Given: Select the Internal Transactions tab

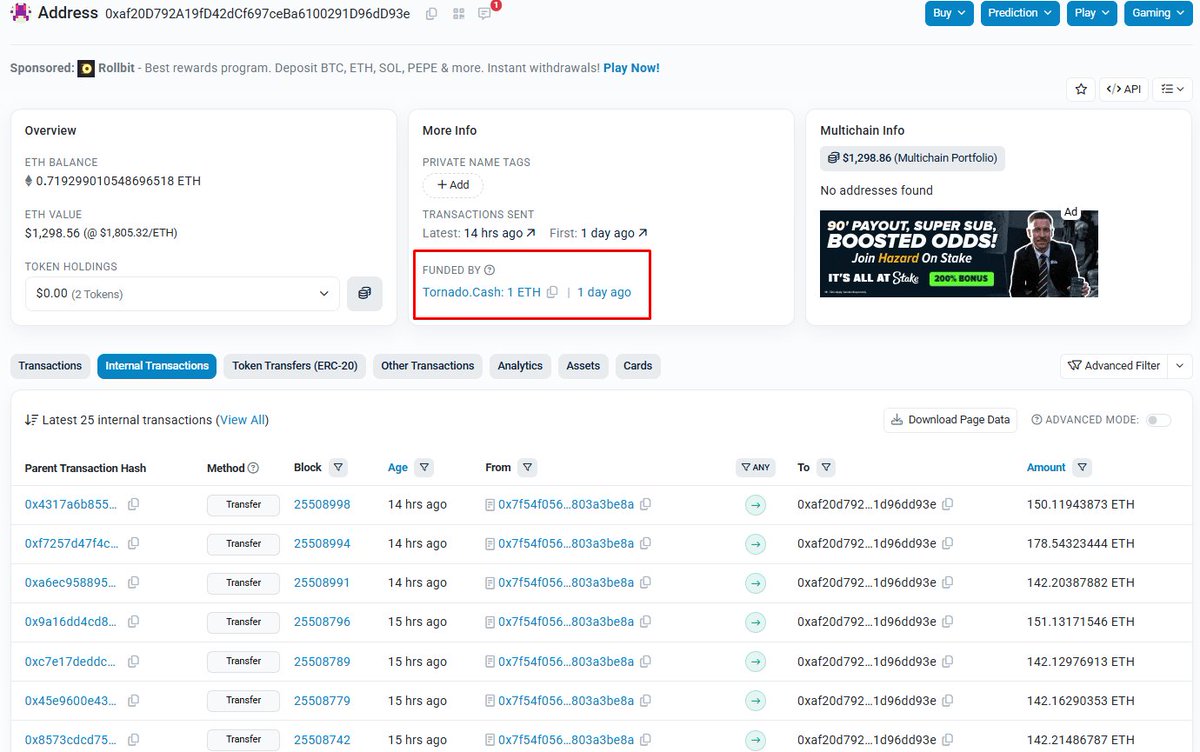Looking at the screenshot, I should pos(157,366).
